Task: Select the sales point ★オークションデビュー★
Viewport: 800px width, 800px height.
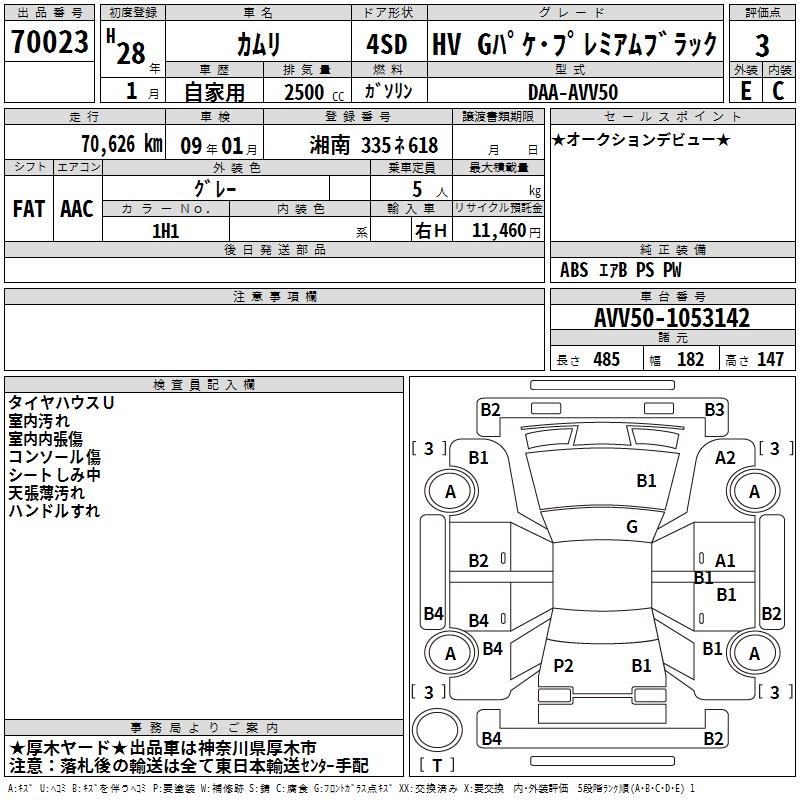Action: pos(641,140)
